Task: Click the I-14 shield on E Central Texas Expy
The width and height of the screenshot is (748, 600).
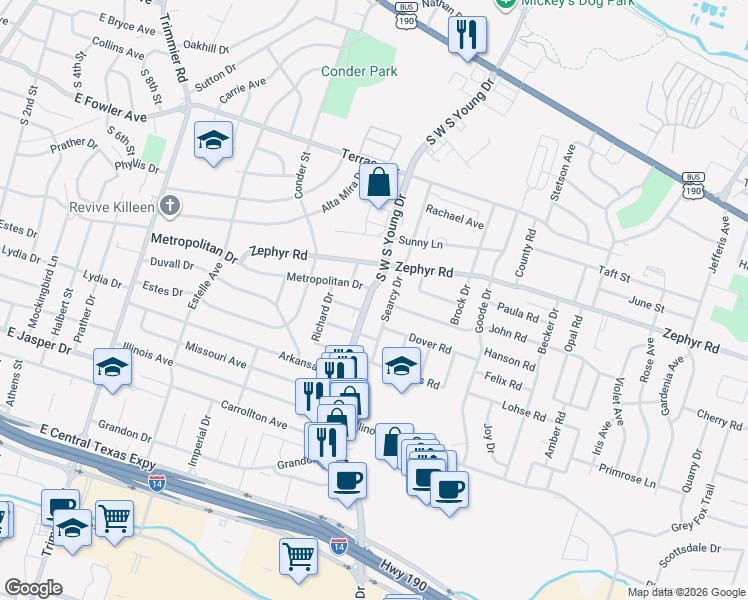Action: [x=156, y=483]
